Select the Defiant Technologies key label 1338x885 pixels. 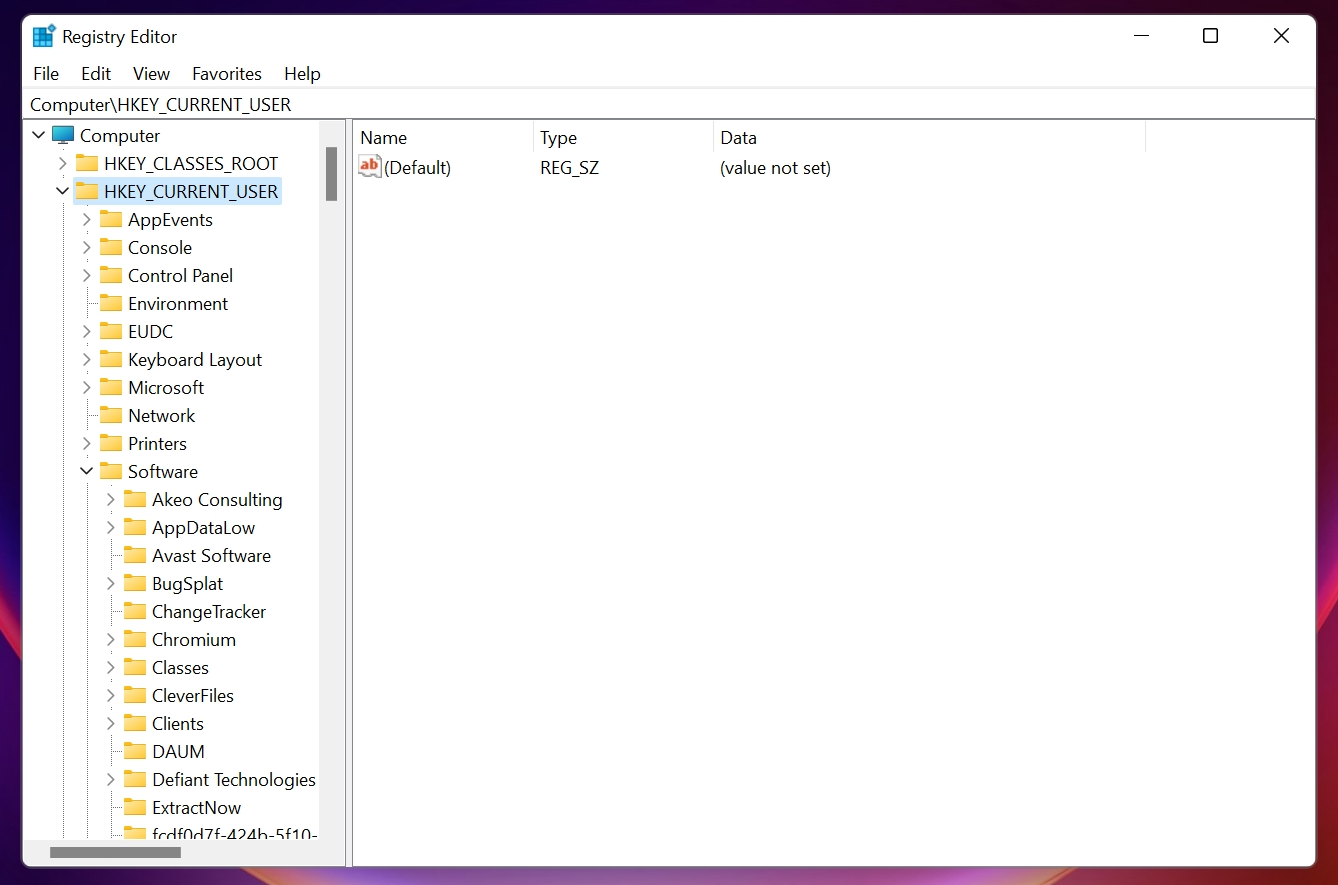point(234,779)
